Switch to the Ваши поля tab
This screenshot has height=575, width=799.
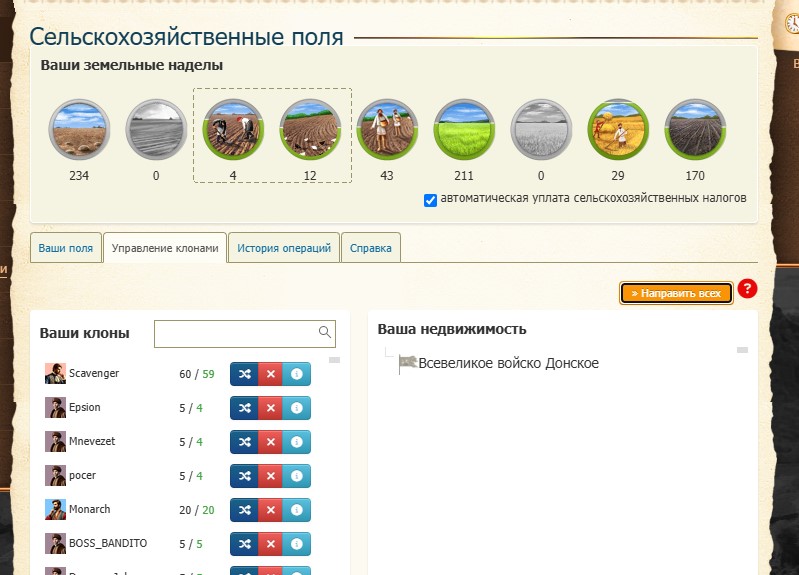[66, 248]
